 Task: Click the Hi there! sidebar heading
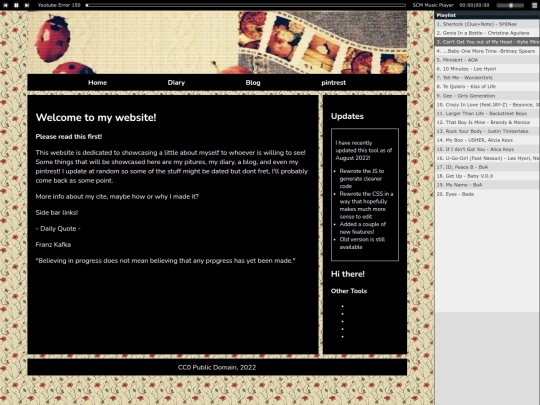point(347,274)
